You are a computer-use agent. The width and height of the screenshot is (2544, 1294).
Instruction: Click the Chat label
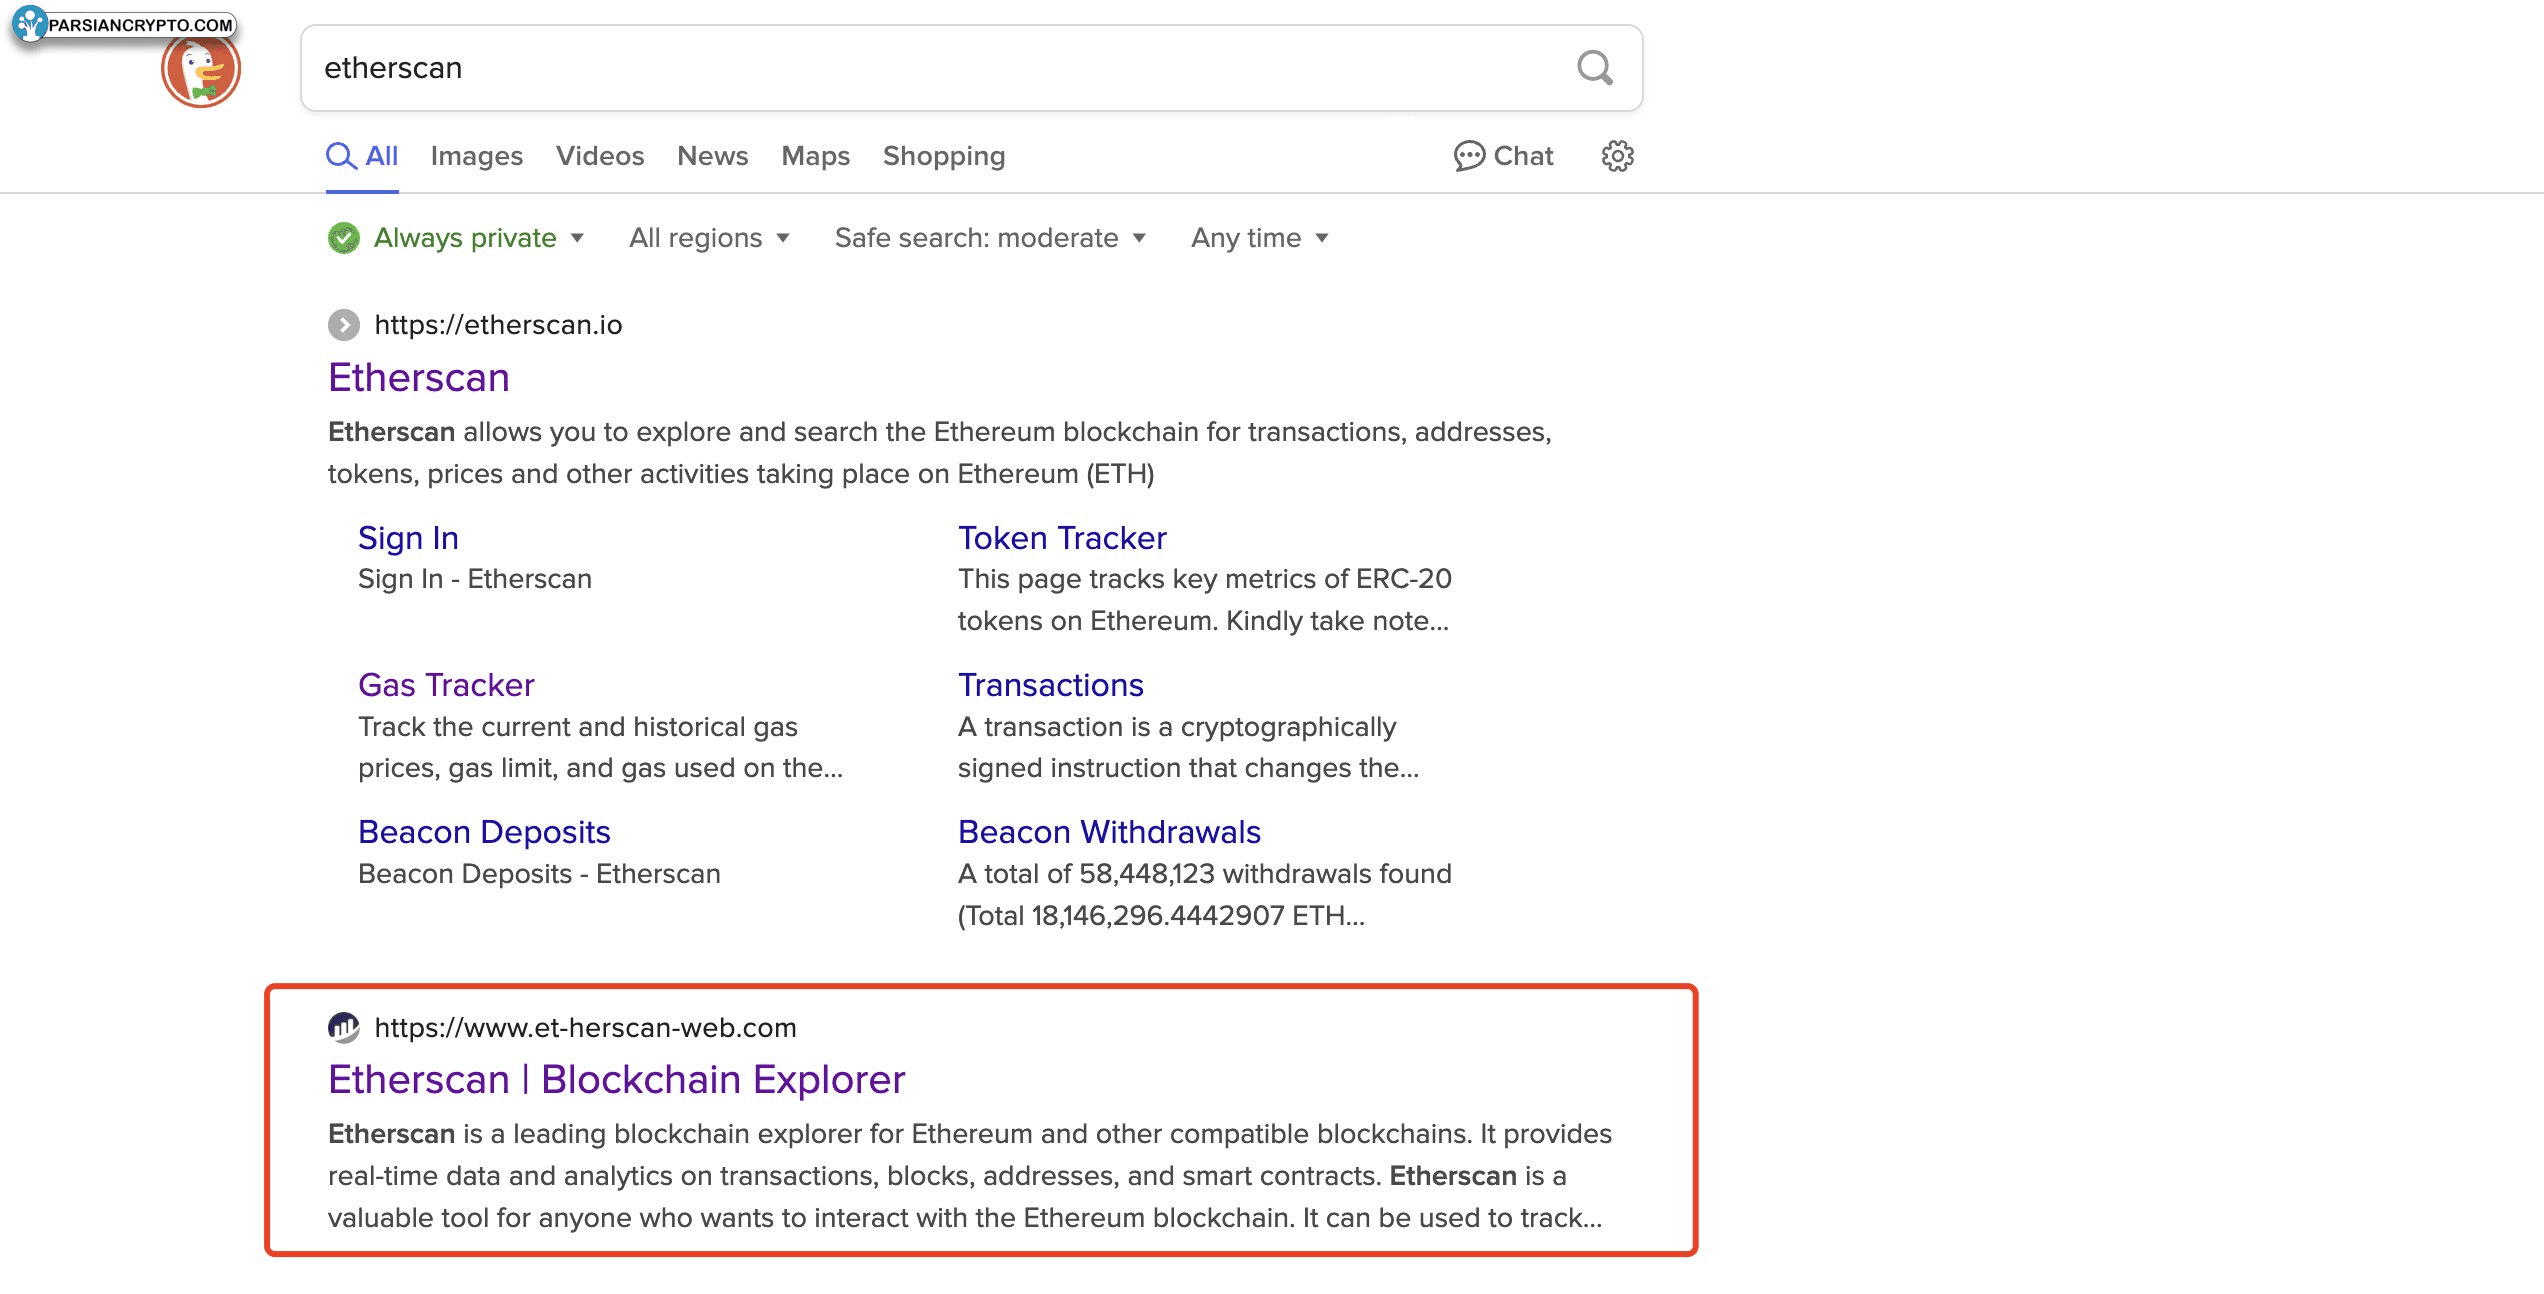[x=1523, y=156]
